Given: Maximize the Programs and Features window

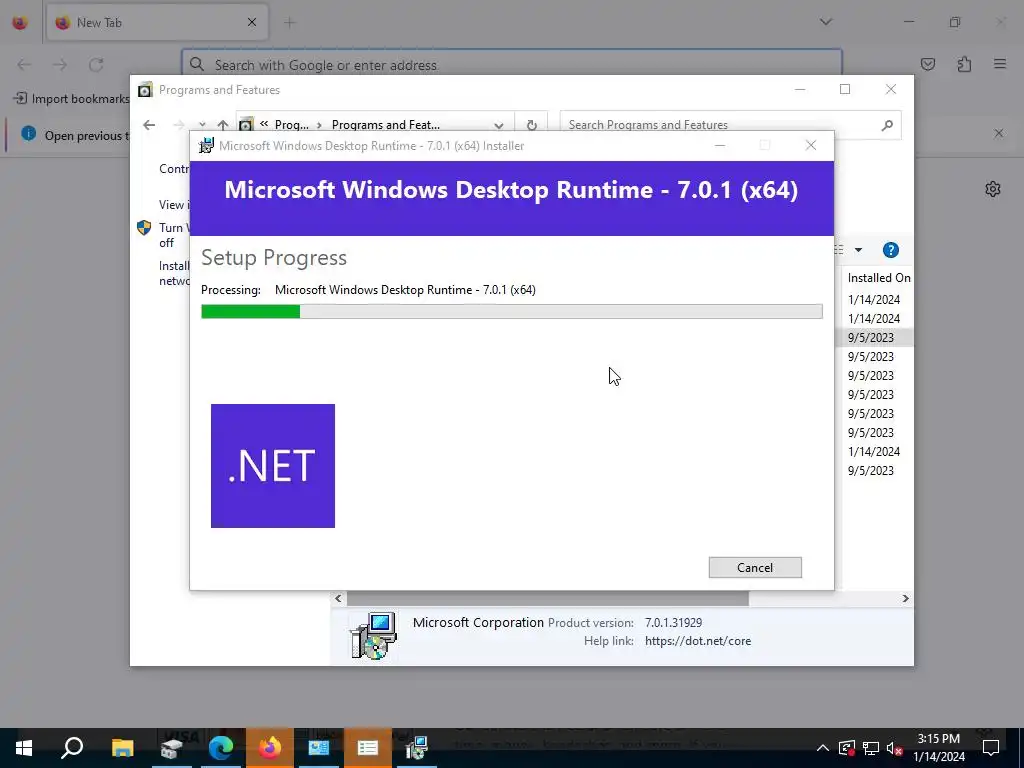Looking at the screenshot, I should (x=845, y=89).
